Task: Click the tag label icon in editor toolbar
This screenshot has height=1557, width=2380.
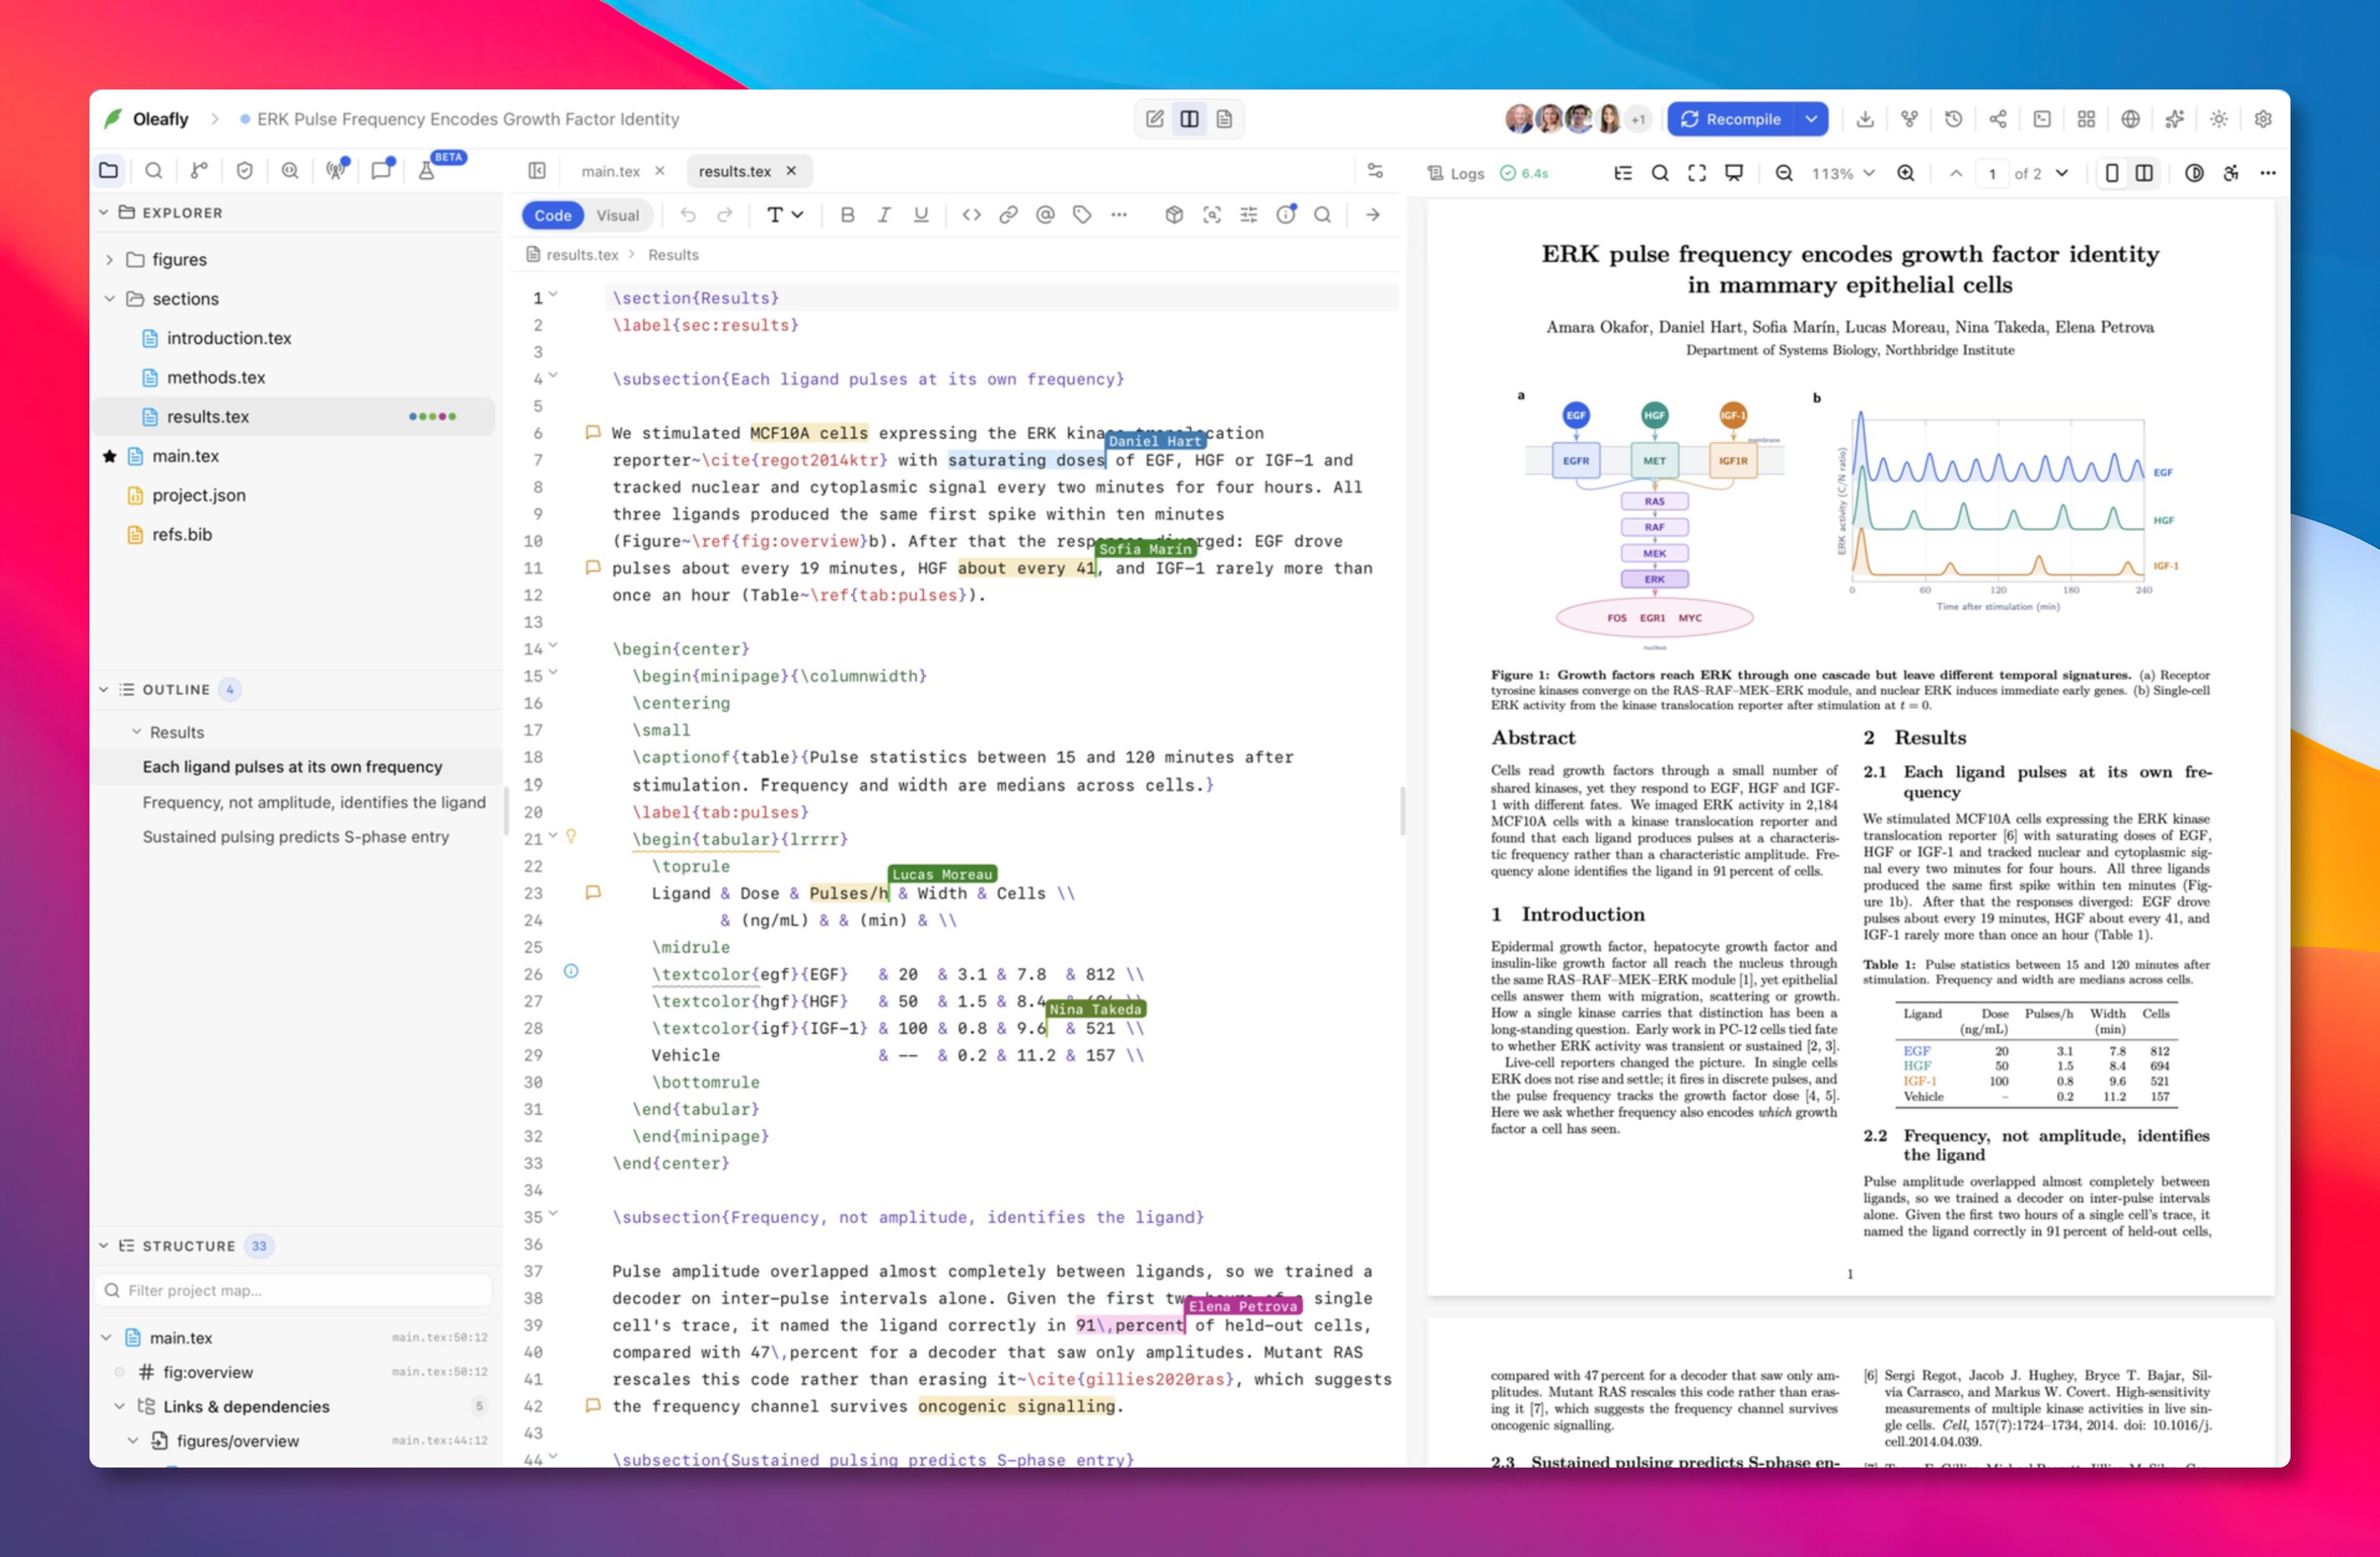Action: tap(1082, 215)
